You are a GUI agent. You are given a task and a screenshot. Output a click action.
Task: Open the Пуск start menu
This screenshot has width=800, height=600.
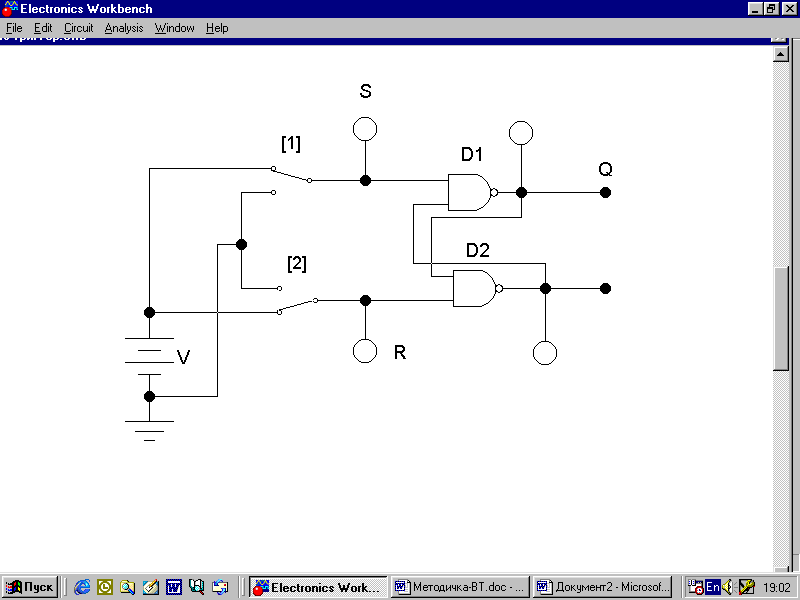[30, 587]
